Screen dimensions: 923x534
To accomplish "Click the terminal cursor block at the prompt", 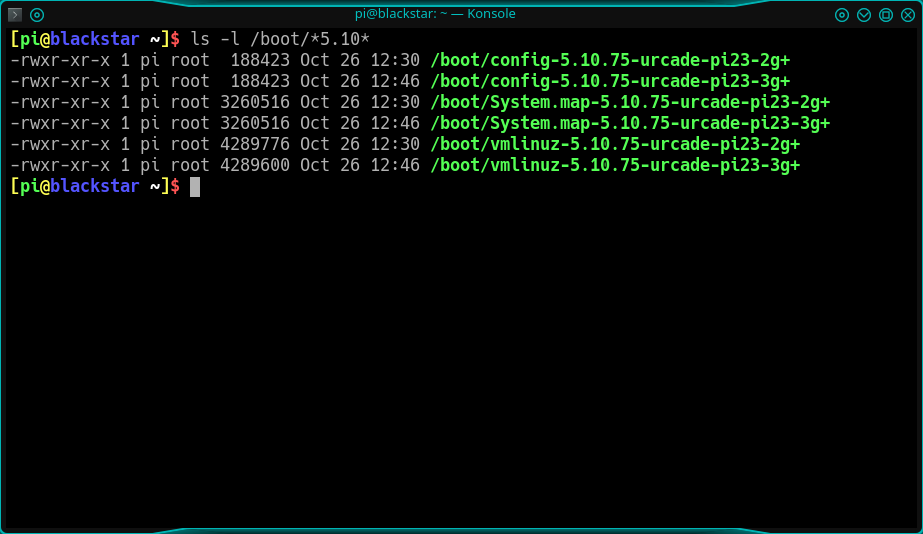I will (195, 187).
